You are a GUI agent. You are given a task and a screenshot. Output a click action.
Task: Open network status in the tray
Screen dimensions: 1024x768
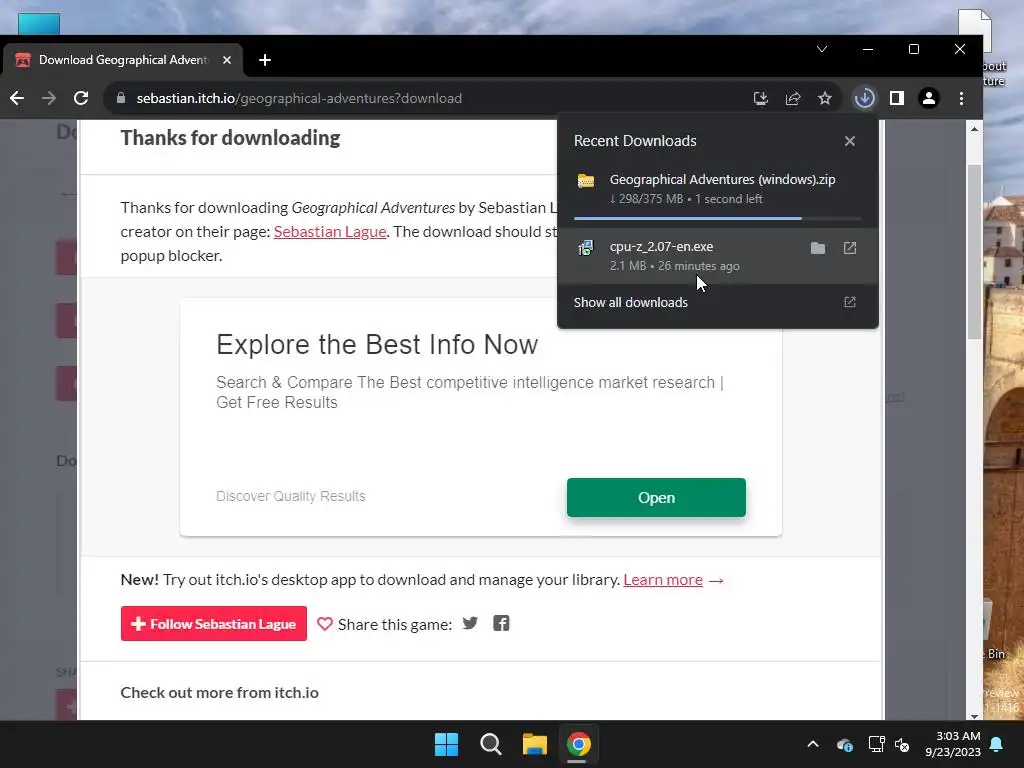[x=876, y=744]
